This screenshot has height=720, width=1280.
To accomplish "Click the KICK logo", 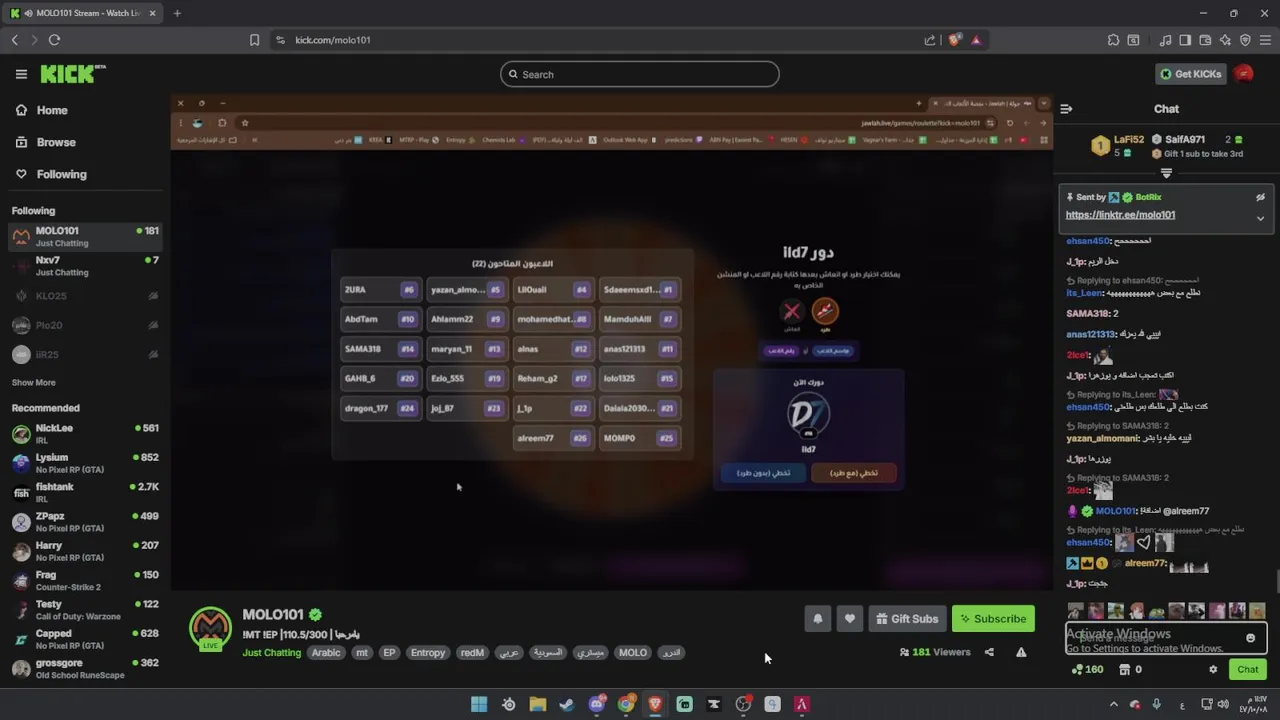I will tap(72, 74).
